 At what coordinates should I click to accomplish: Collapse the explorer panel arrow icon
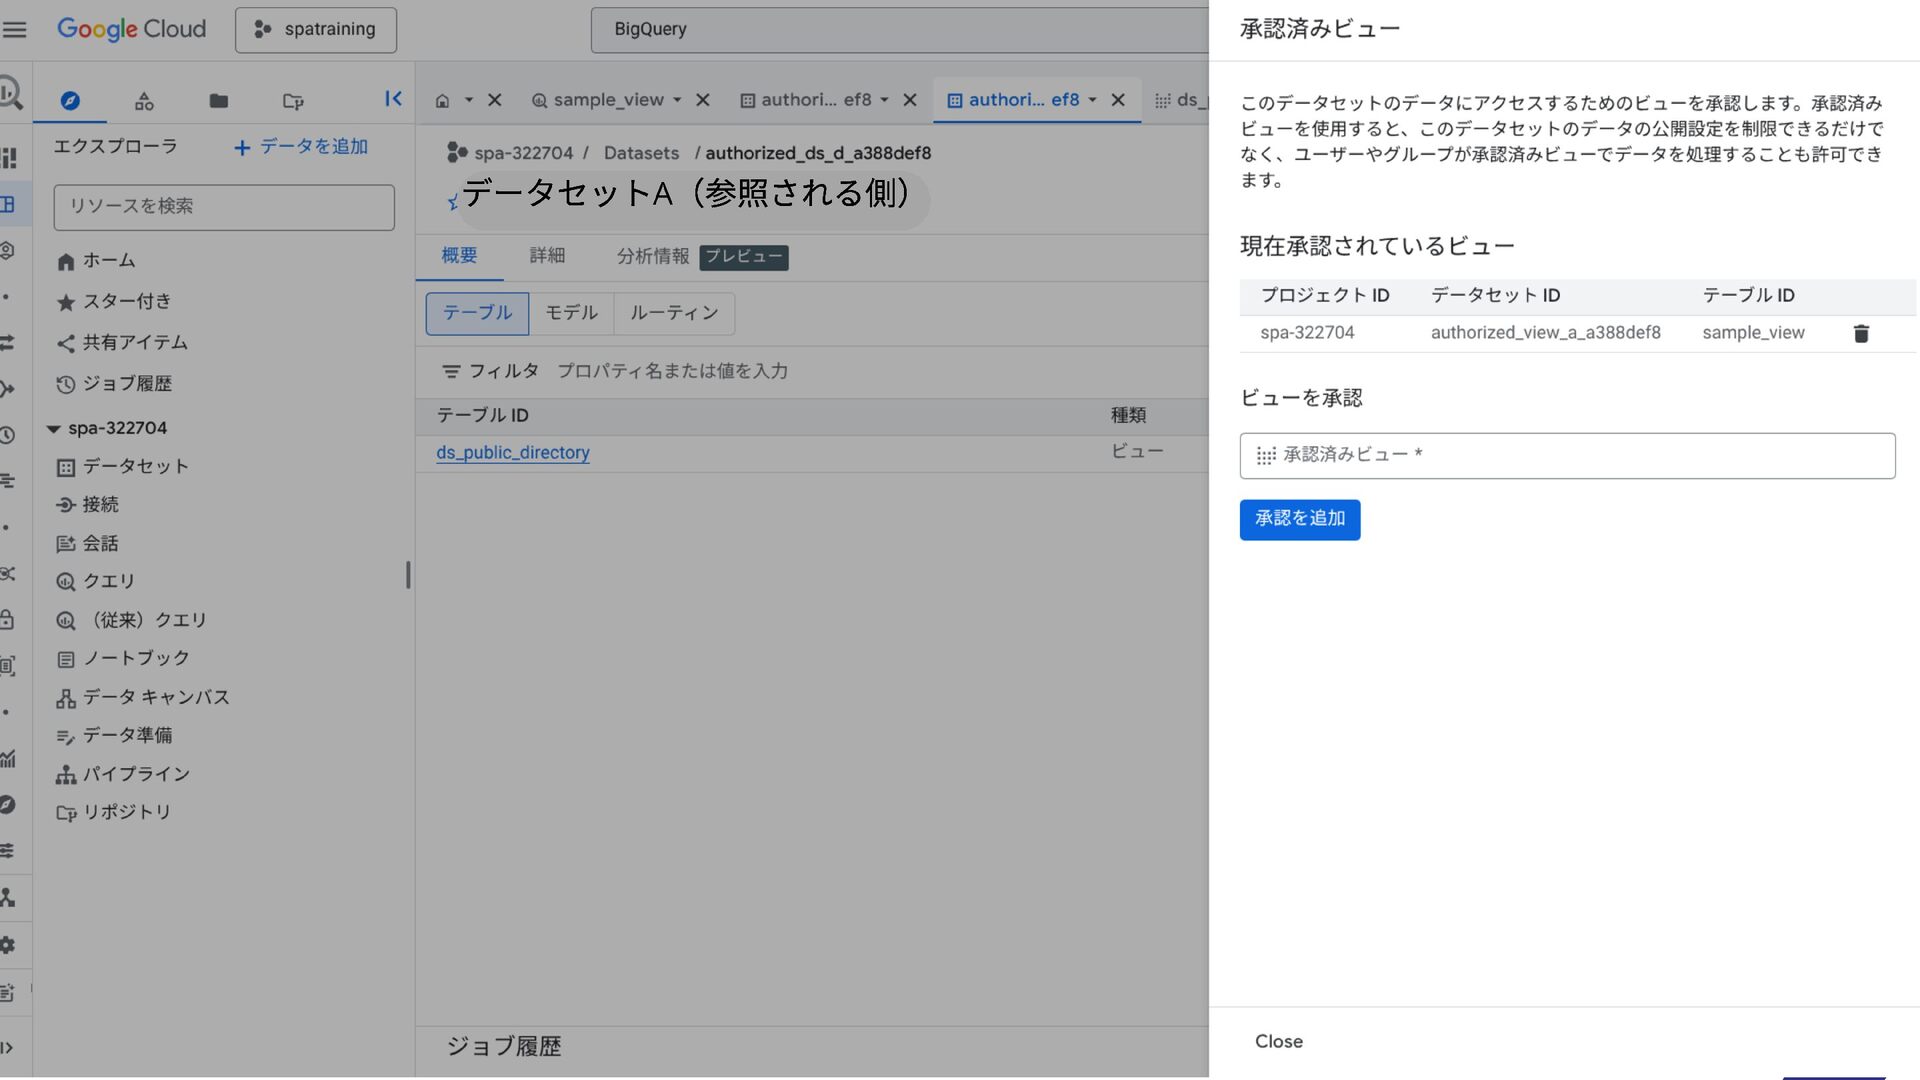(393, 98)
